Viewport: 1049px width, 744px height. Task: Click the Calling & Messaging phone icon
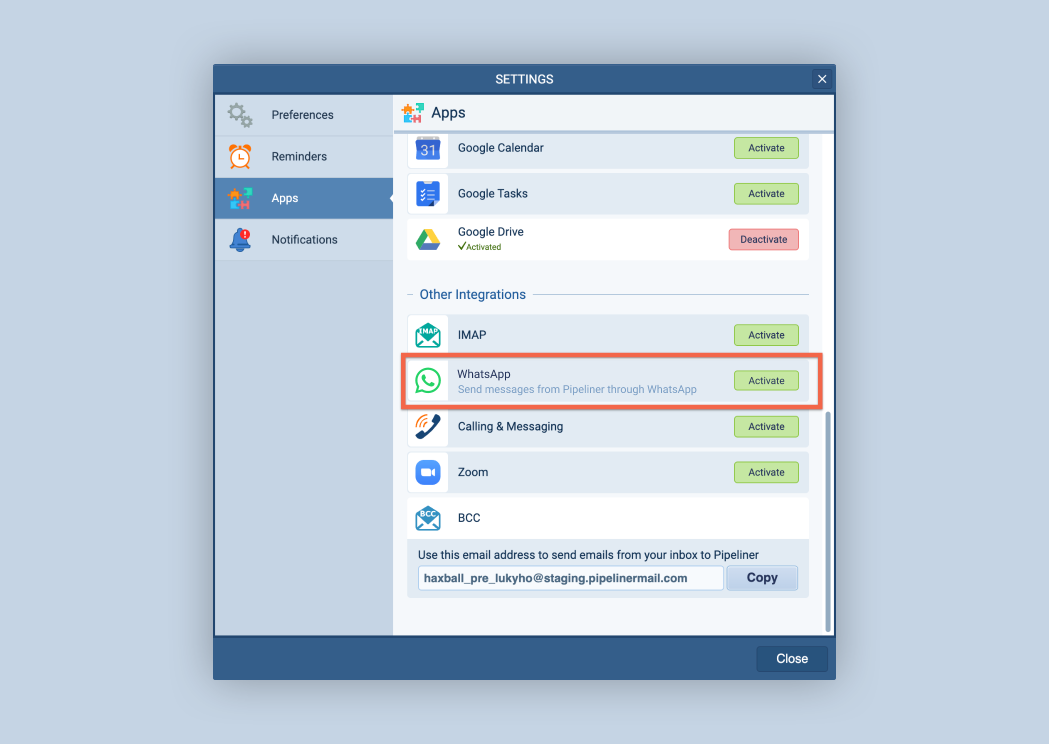pos(427,426)
